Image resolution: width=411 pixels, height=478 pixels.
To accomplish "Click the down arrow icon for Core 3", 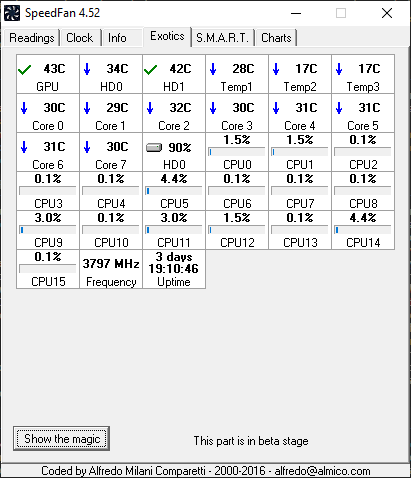I will [213, 108].
